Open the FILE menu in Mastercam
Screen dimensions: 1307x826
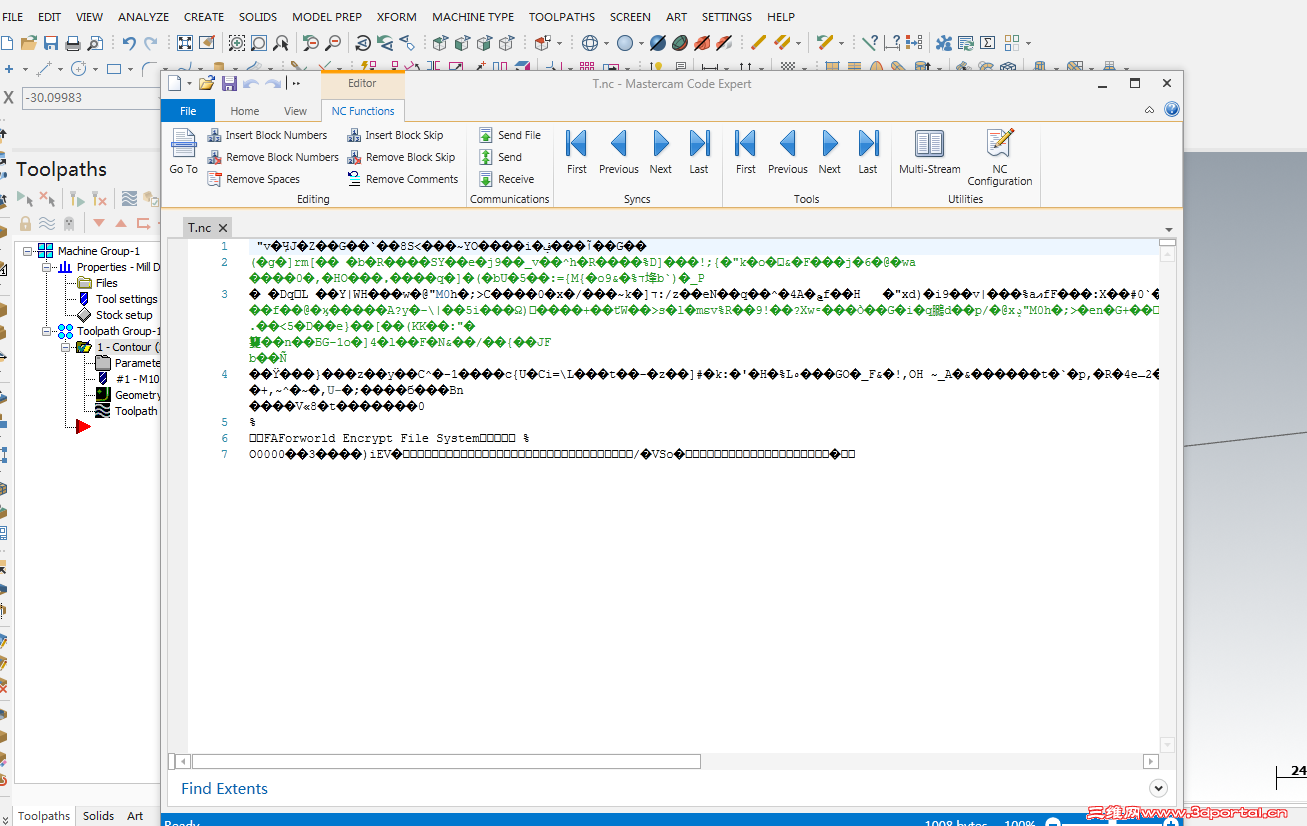[13, 17]
